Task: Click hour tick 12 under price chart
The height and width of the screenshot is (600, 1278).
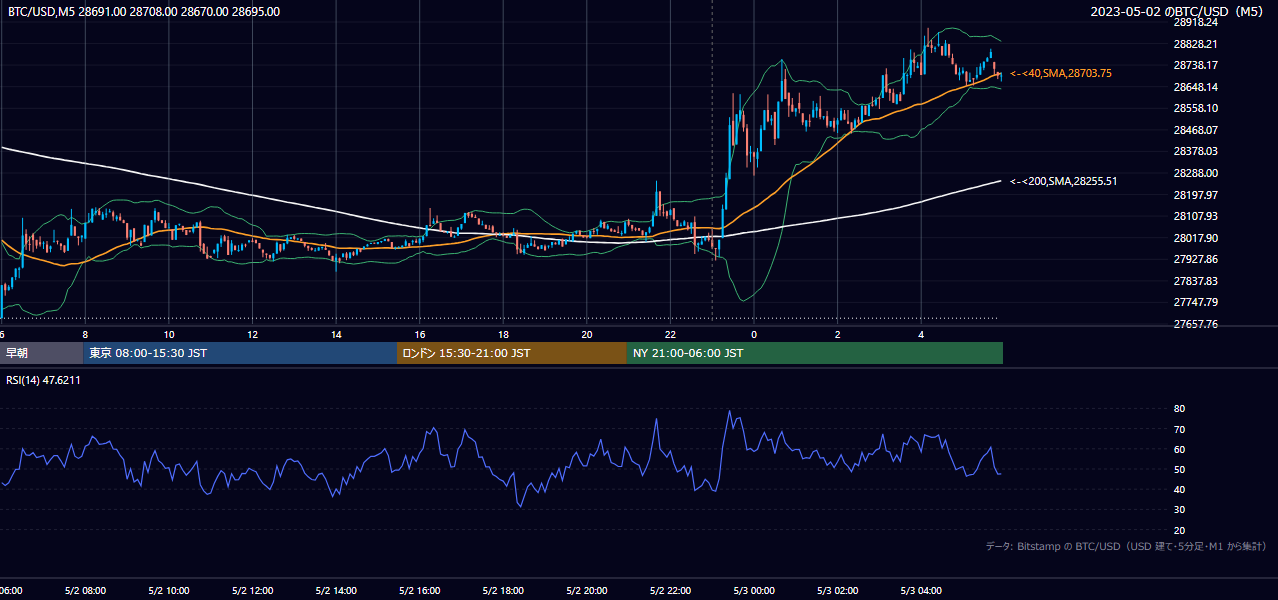Action: coord(253,334)
